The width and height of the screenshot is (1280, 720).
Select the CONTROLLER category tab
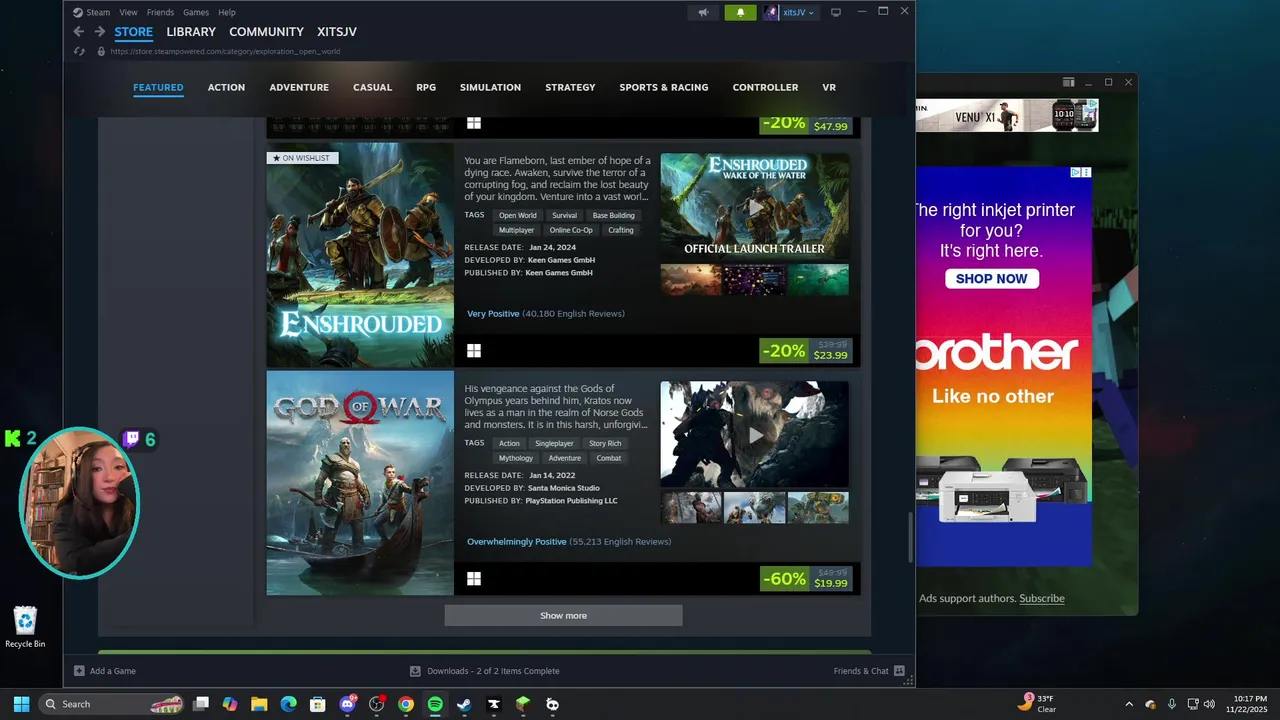coord(765,87)
